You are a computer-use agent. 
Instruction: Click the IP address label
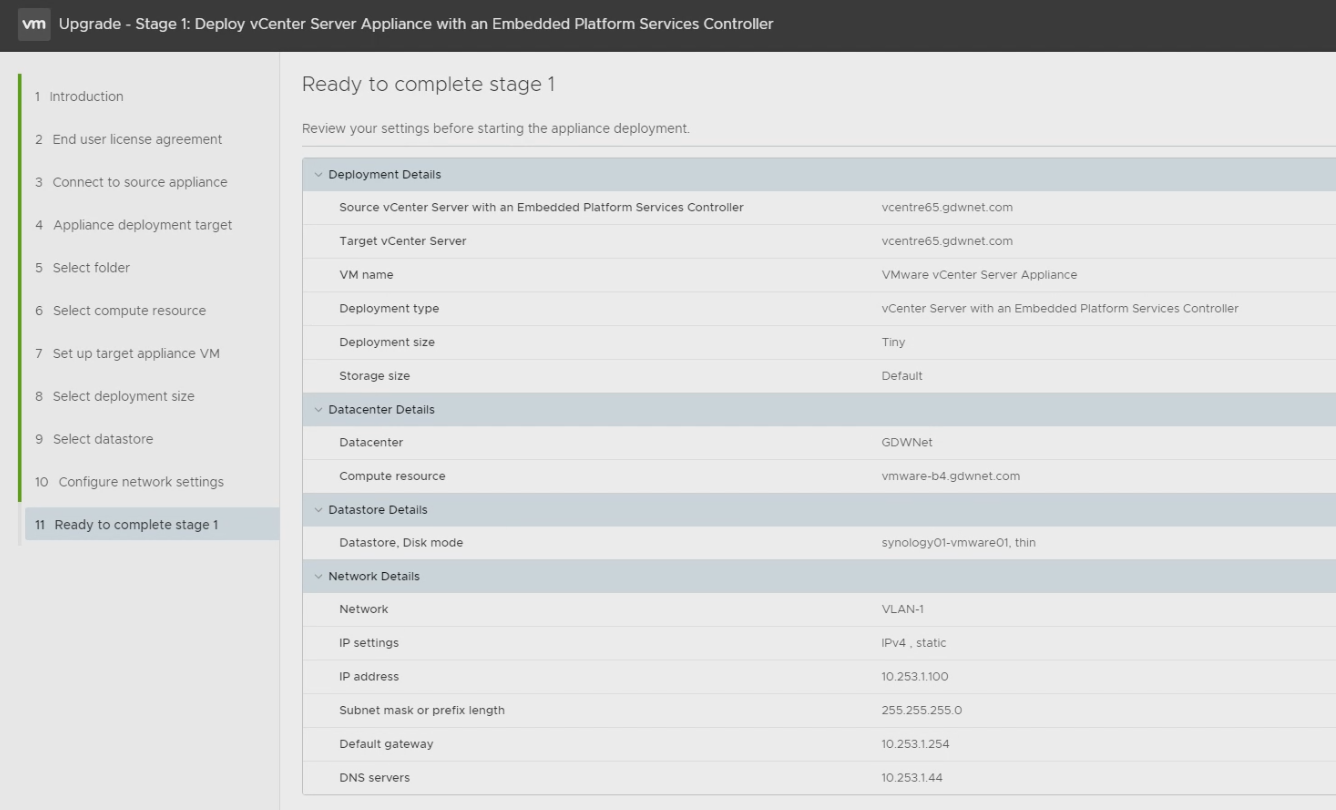click(x=369, y=677)
